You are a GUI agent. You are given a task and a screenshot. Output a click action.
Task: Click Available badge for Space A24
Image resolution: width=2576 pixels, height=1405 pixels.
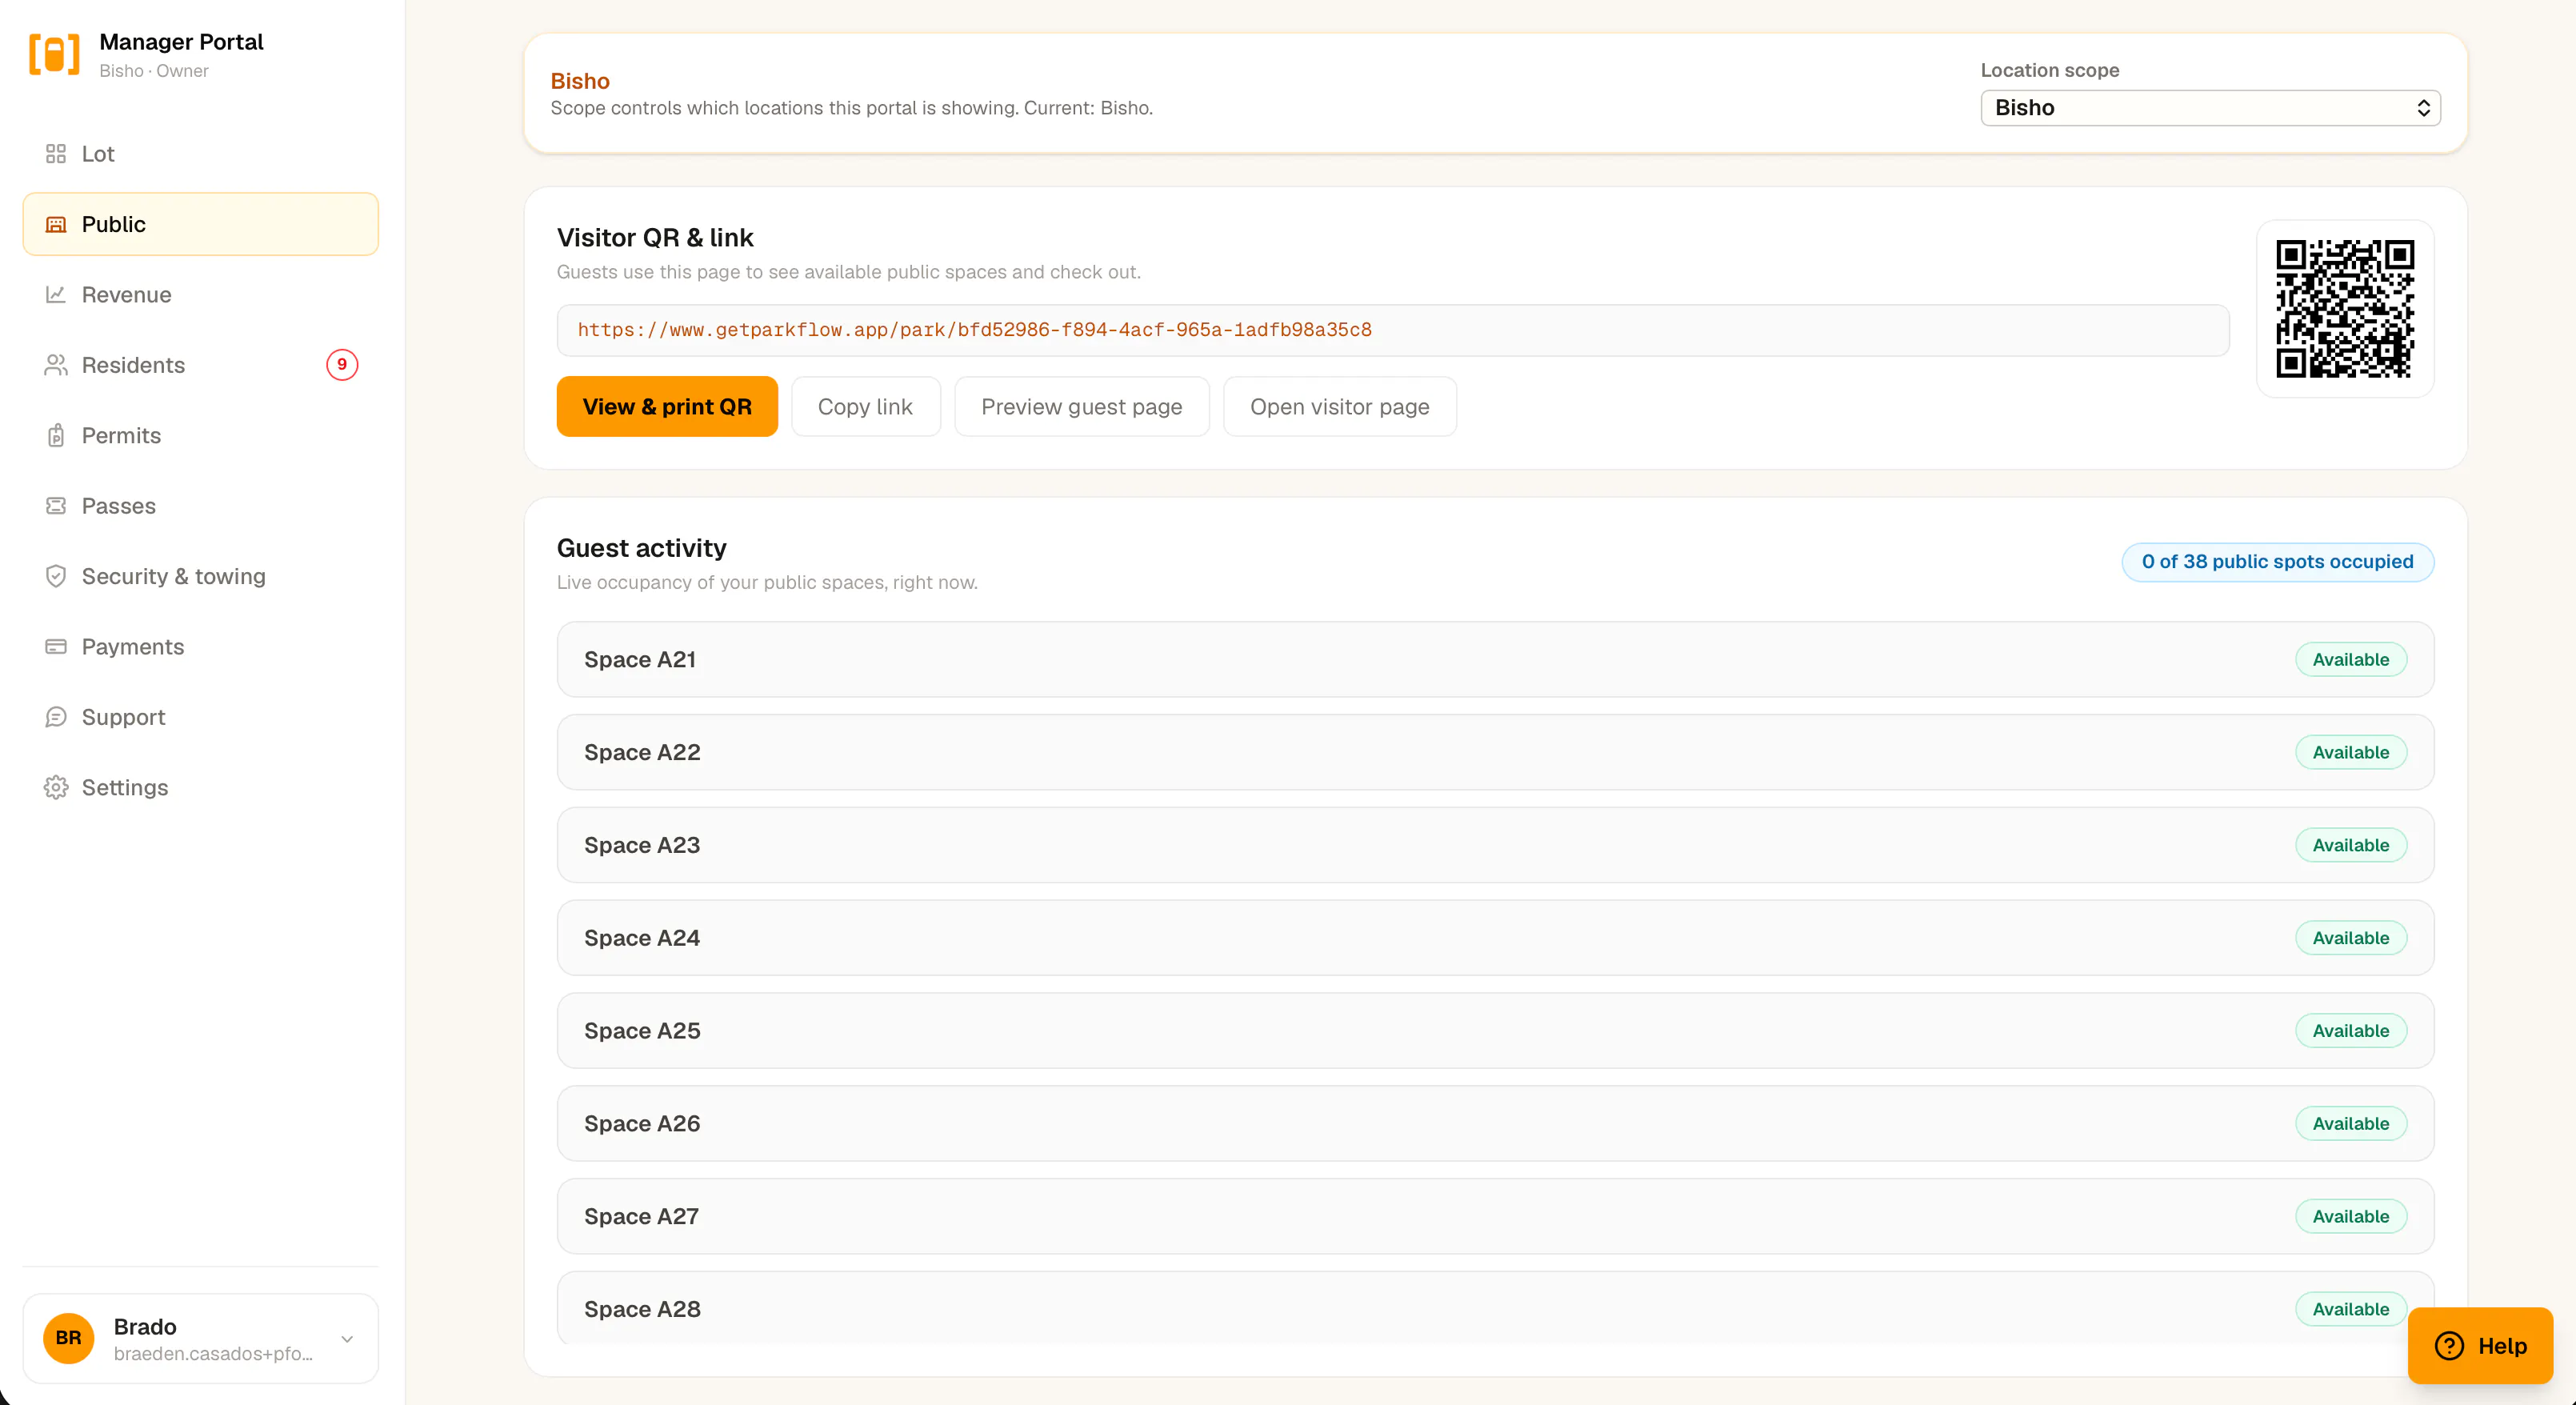(2350, 938)
